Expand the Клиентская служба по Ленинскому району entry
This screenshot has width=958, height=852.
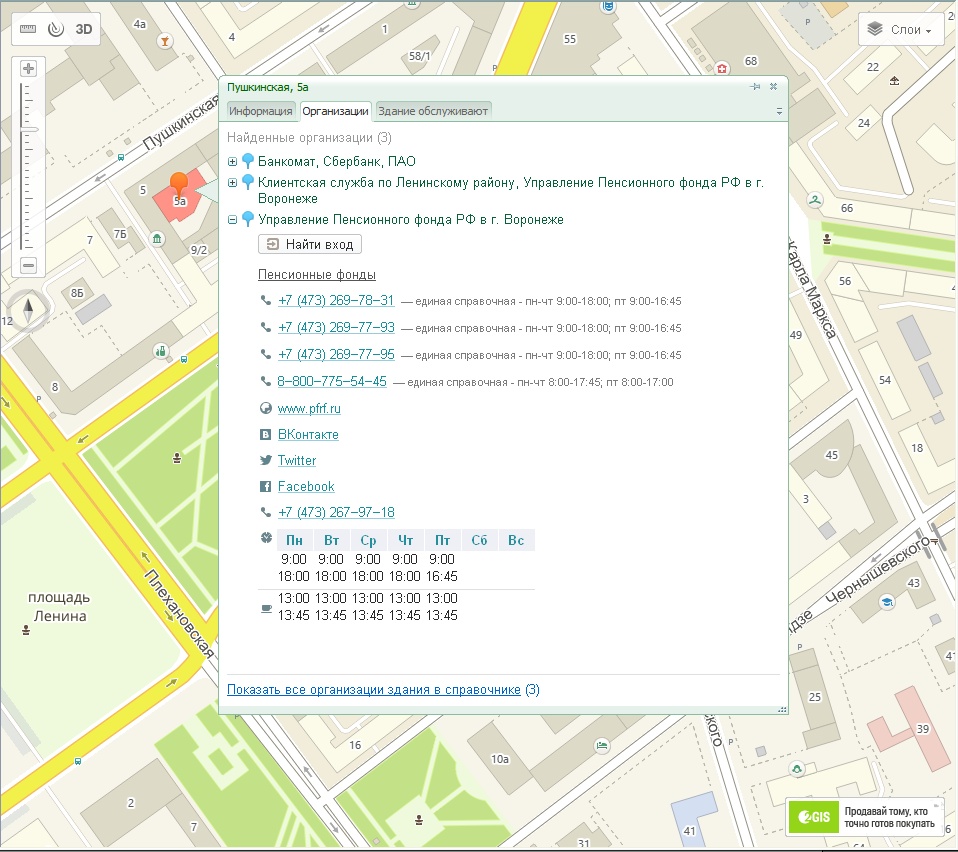point(232,183)
